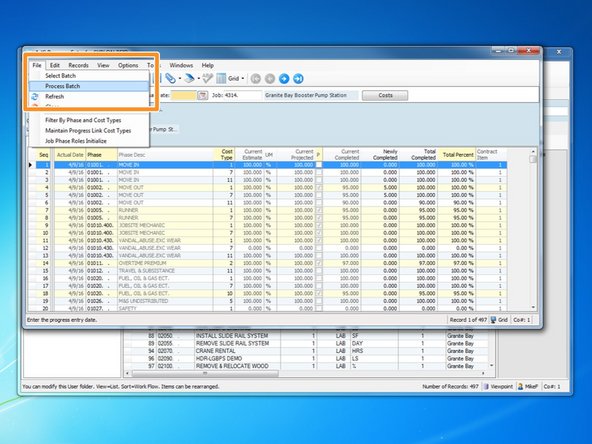Close the back Viewpoint window with its X
592x444 pixels.
click(559, 52)
